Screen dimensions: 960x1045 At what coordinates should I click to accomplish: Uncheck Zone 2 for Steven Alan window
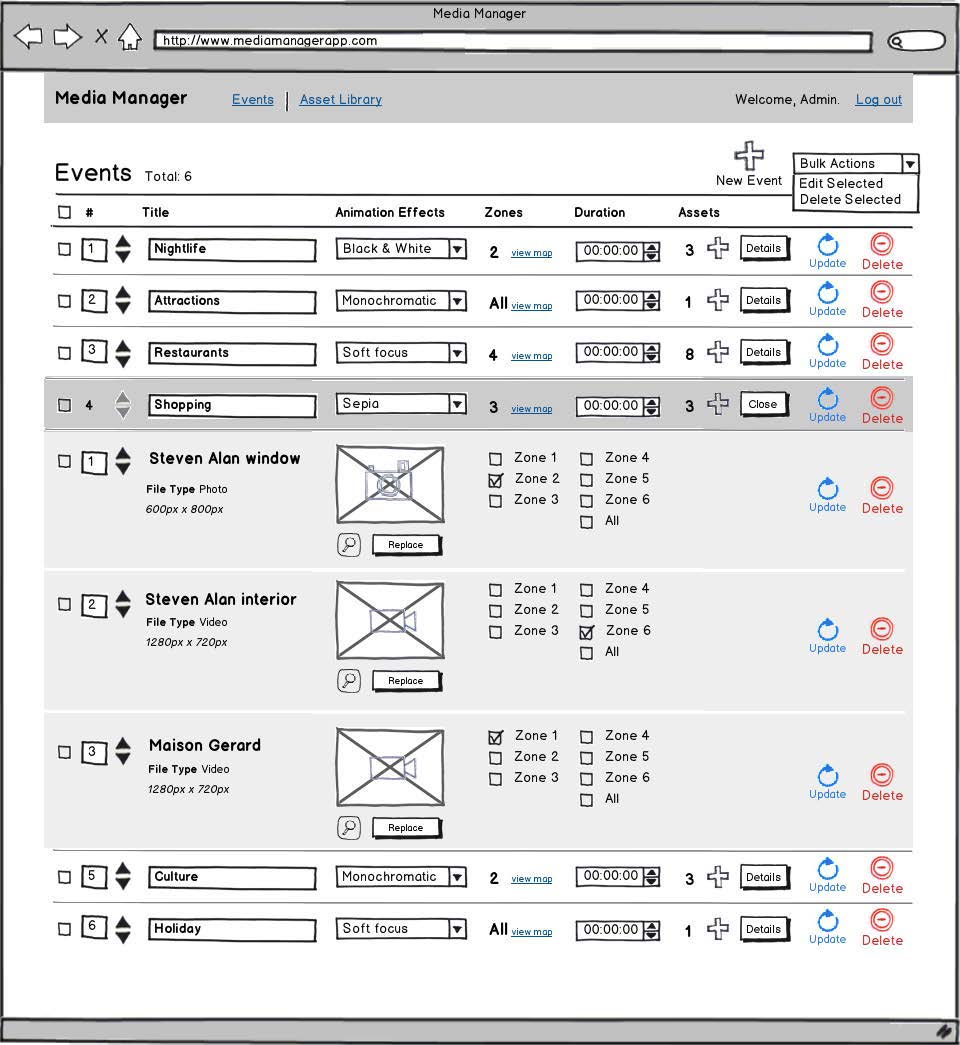point(495,480)
